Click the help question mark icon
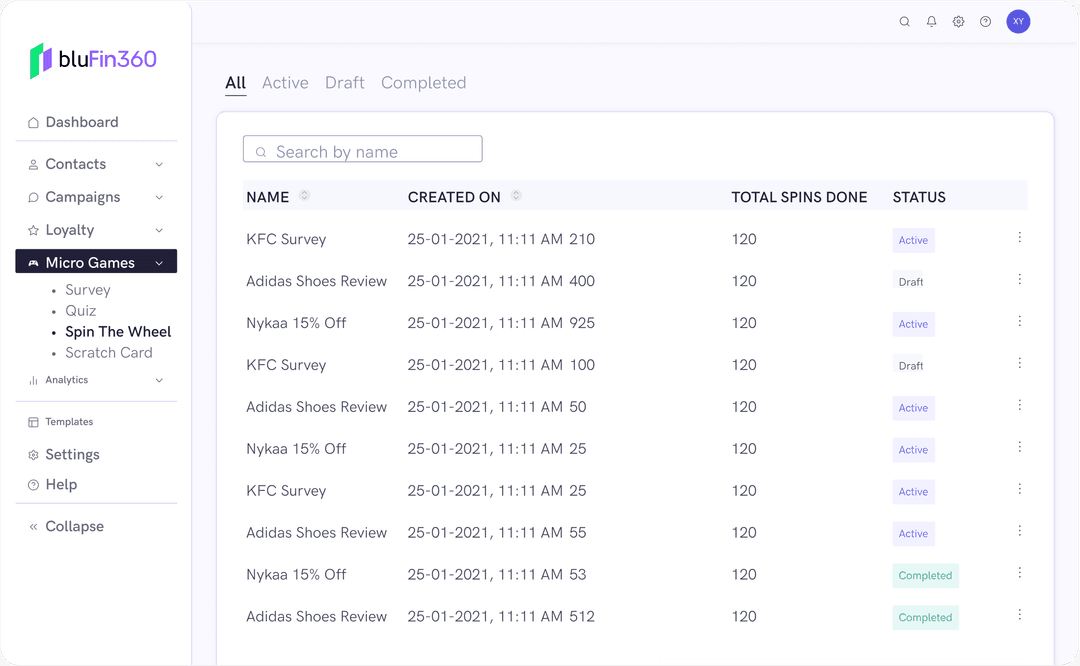The width and height of the screenshot is (1080, 666). 985,22
